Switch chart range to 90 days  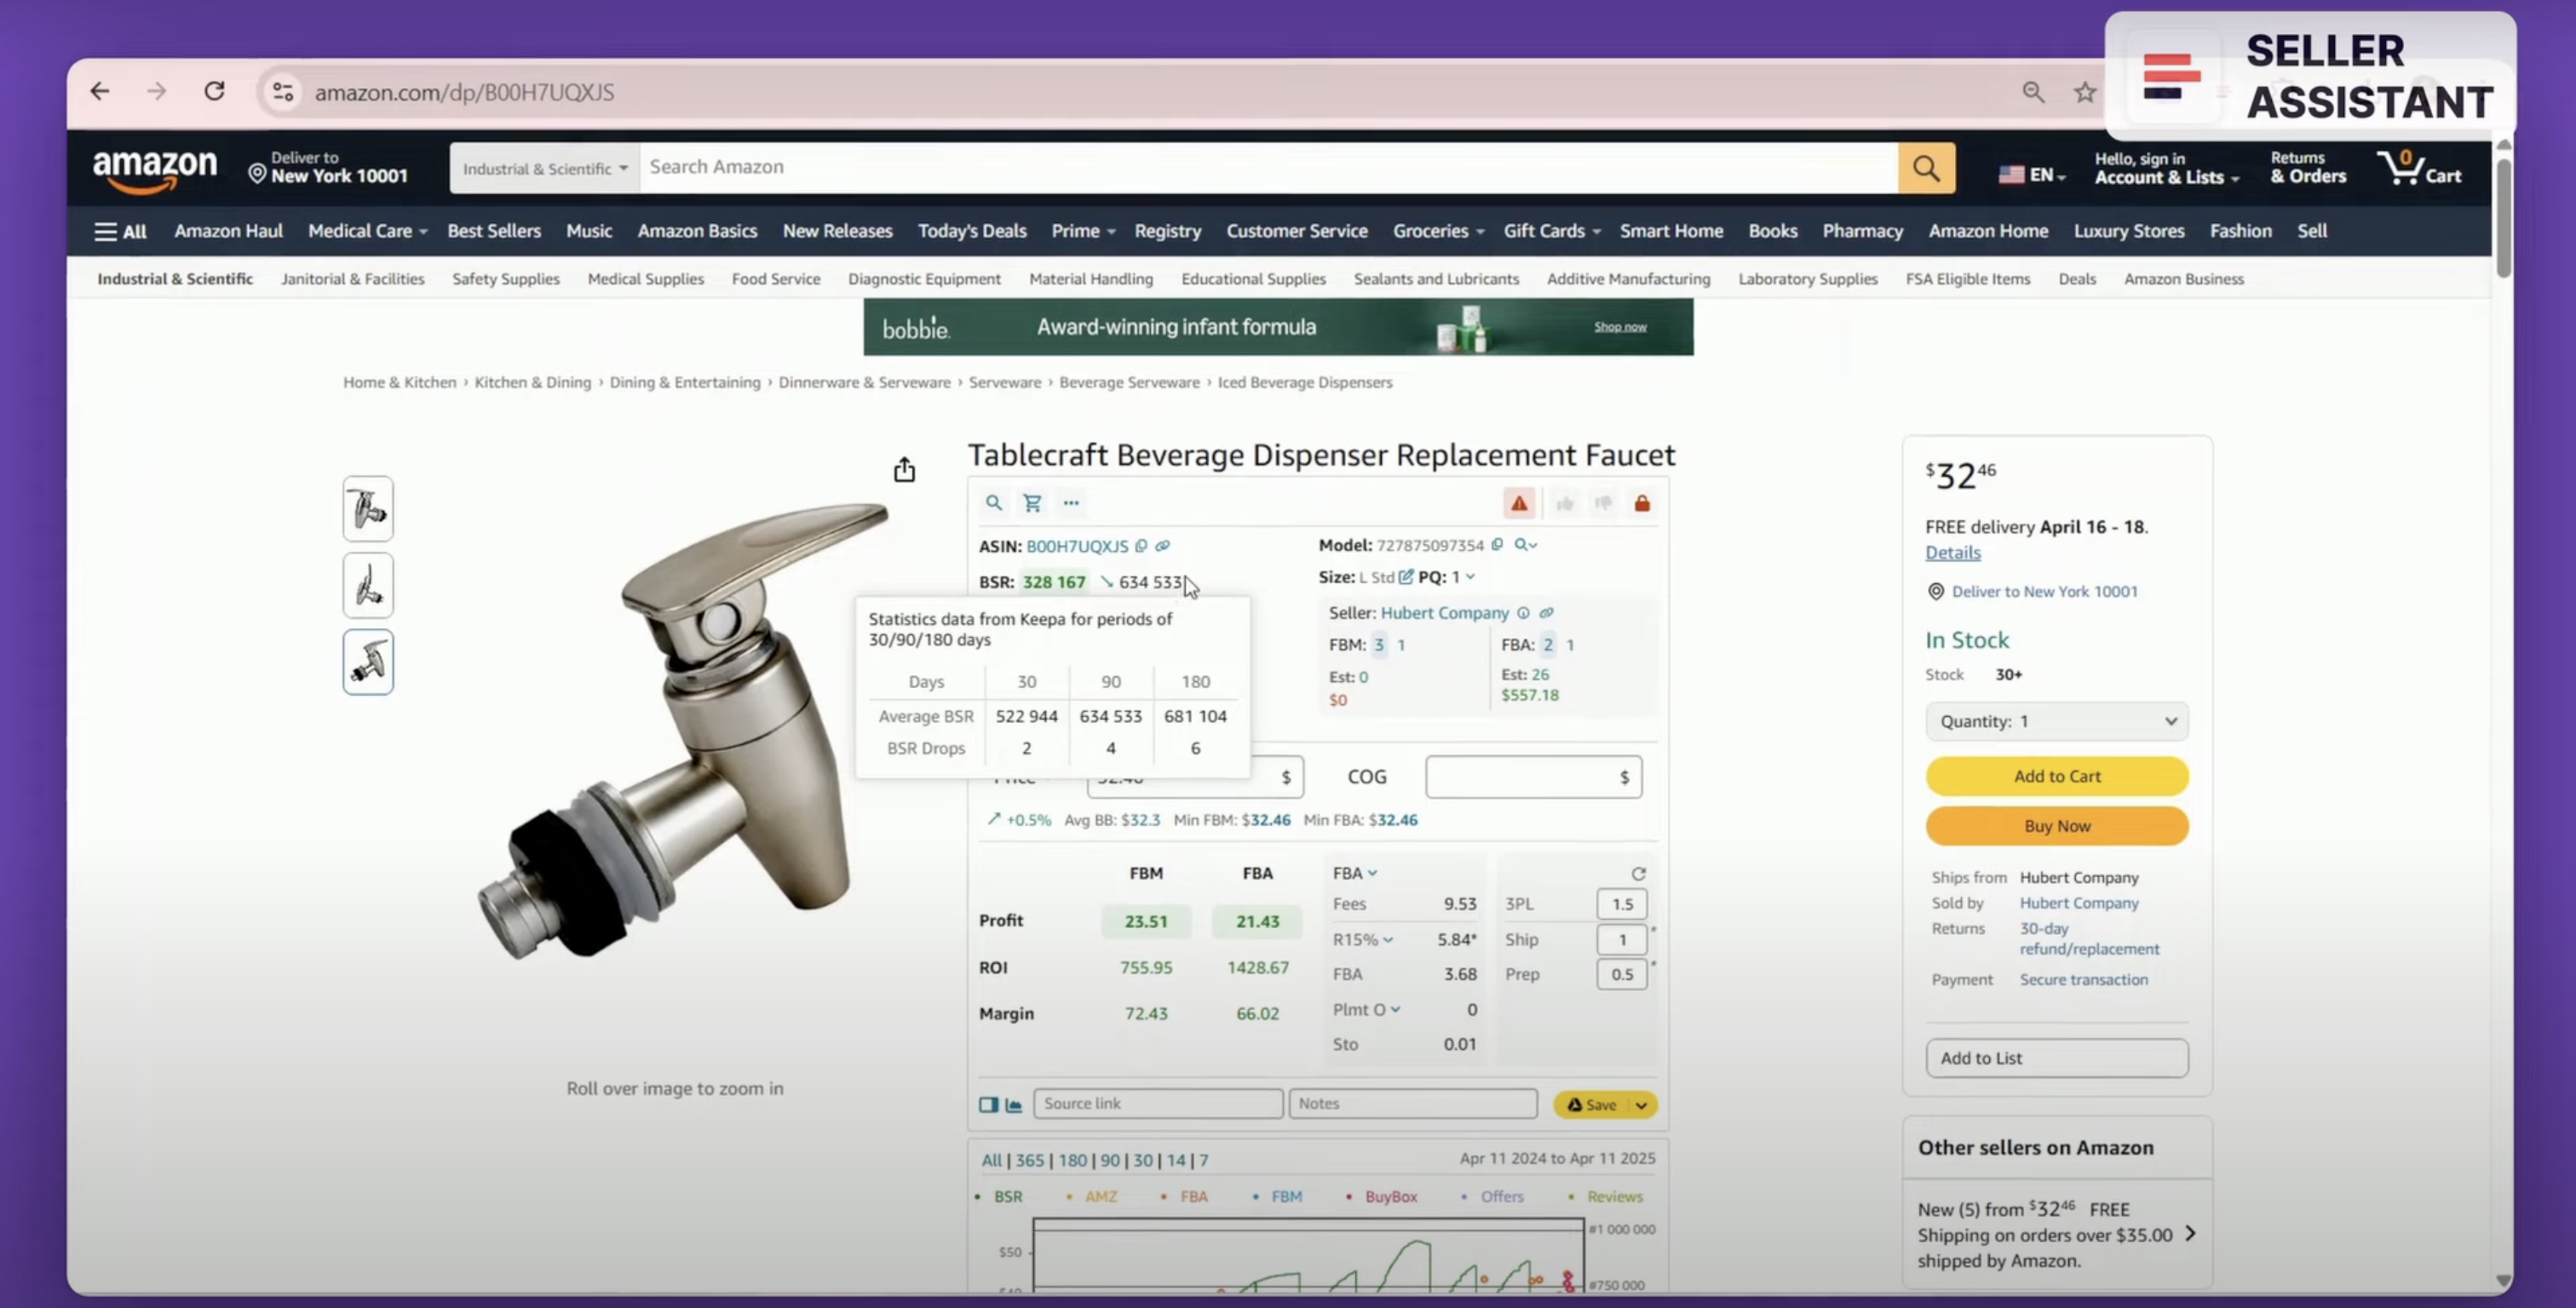click(x=1110, y=1160)
